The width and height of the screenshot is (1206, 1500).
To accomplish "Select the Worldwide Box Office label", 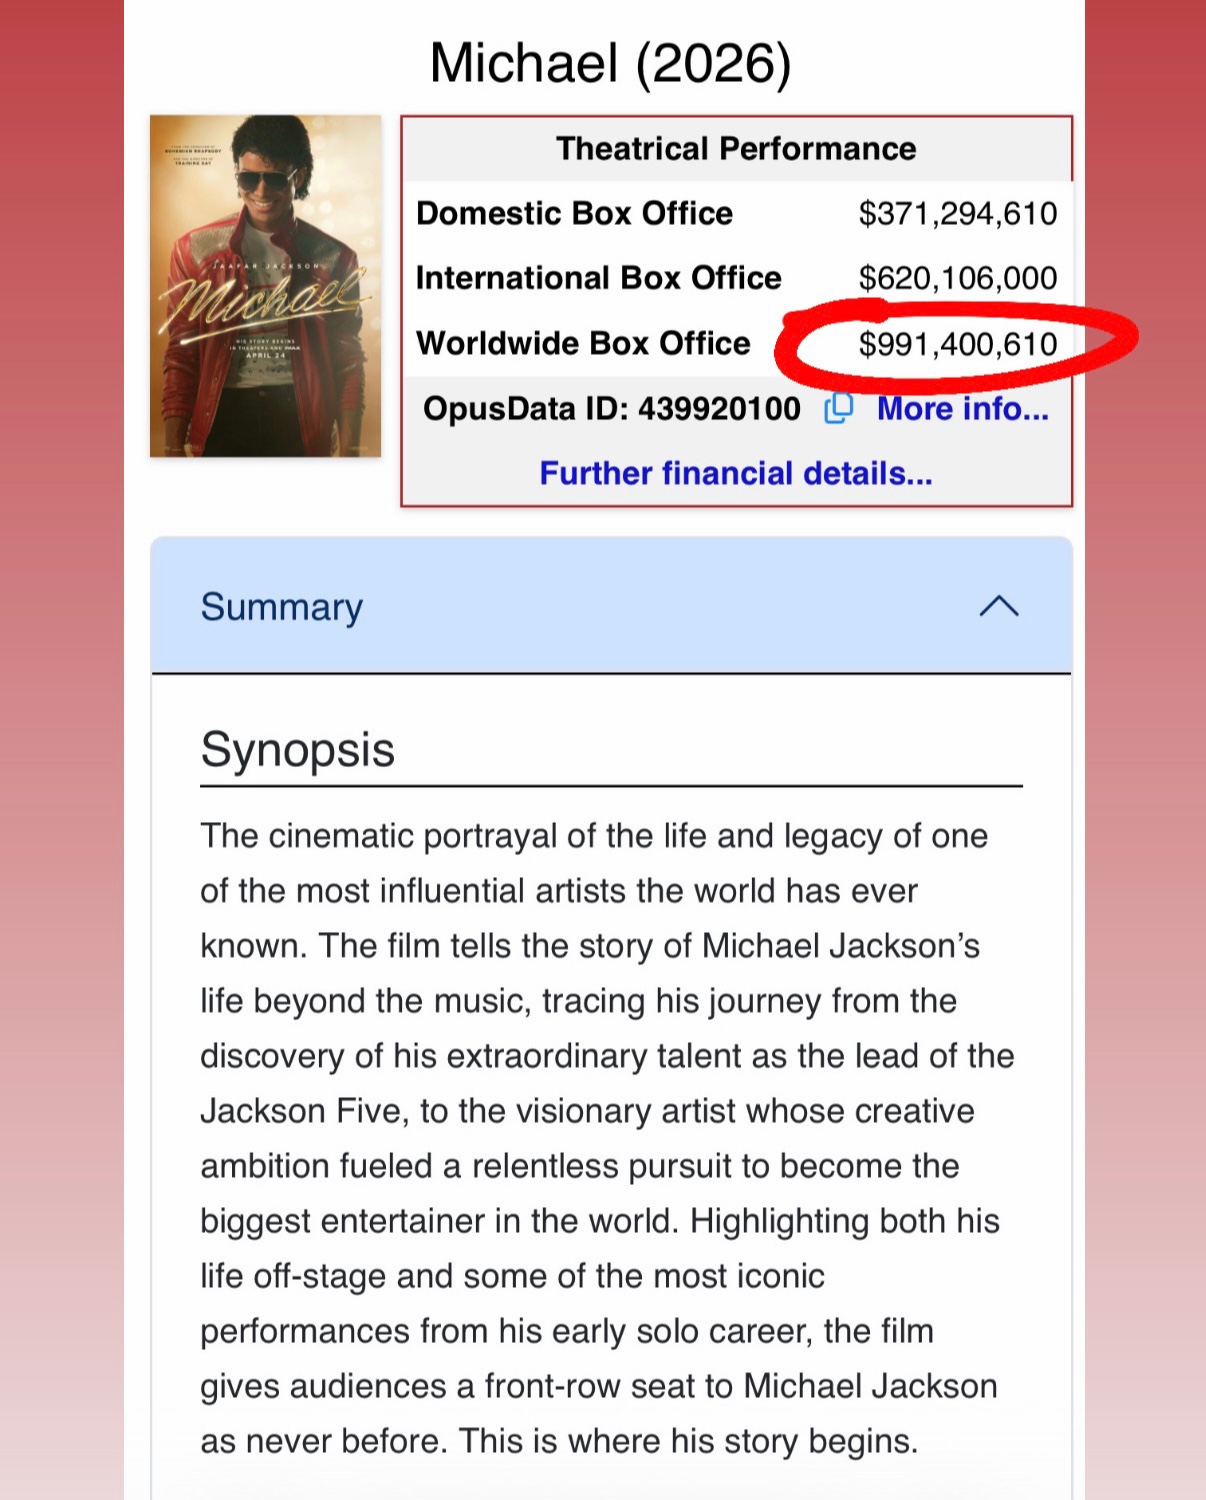I will click(x=583, y=343).
